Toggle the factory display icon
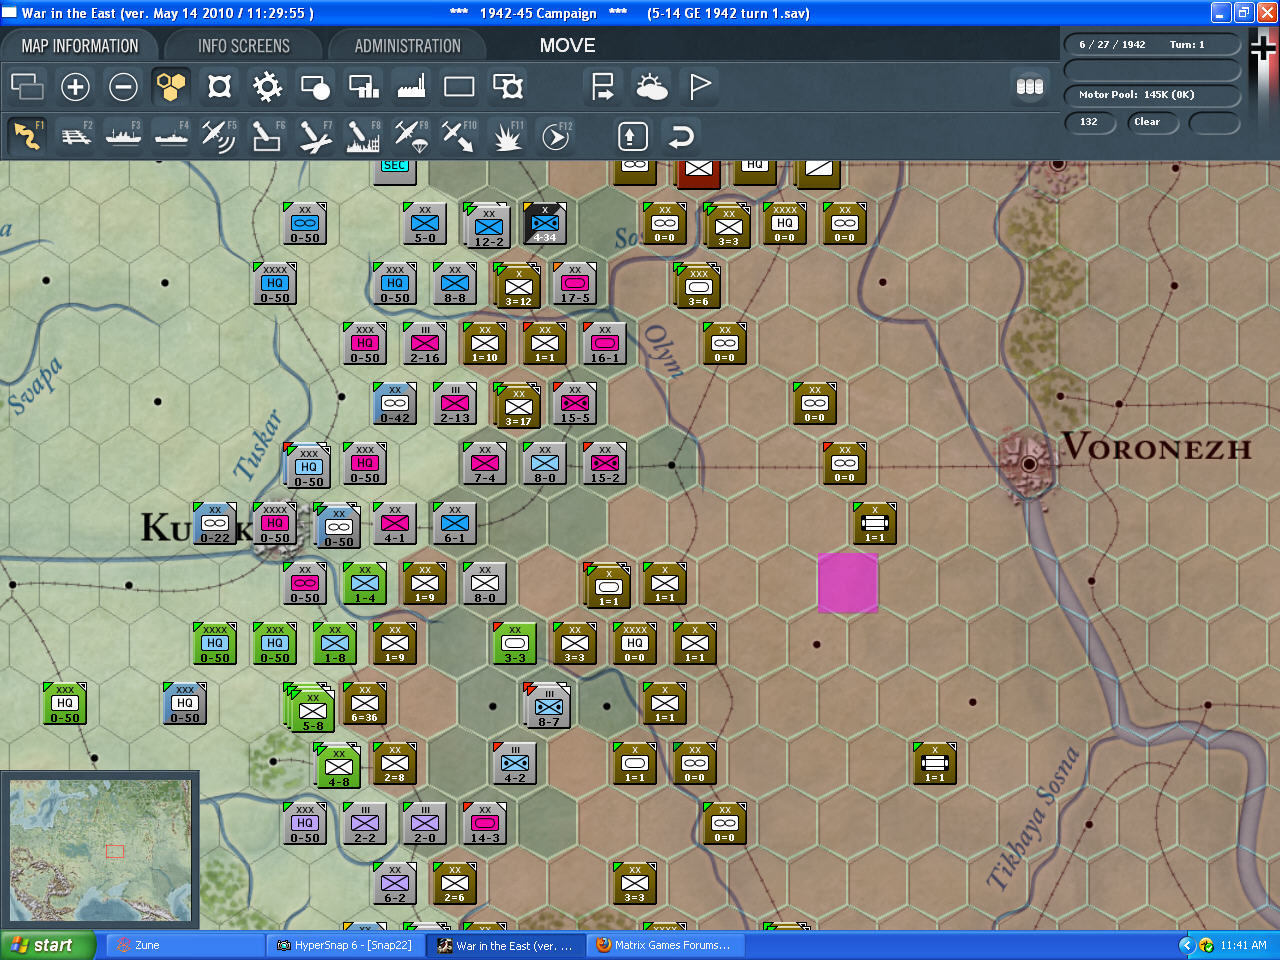The image size is (1280, 960). pyautogui.click(x=411, y=87)
